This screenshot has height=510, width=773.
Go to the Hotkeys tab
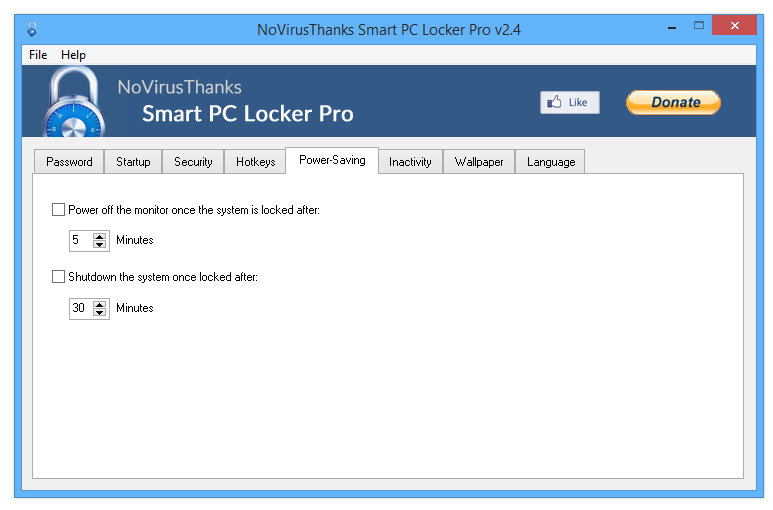coord(255,162)
